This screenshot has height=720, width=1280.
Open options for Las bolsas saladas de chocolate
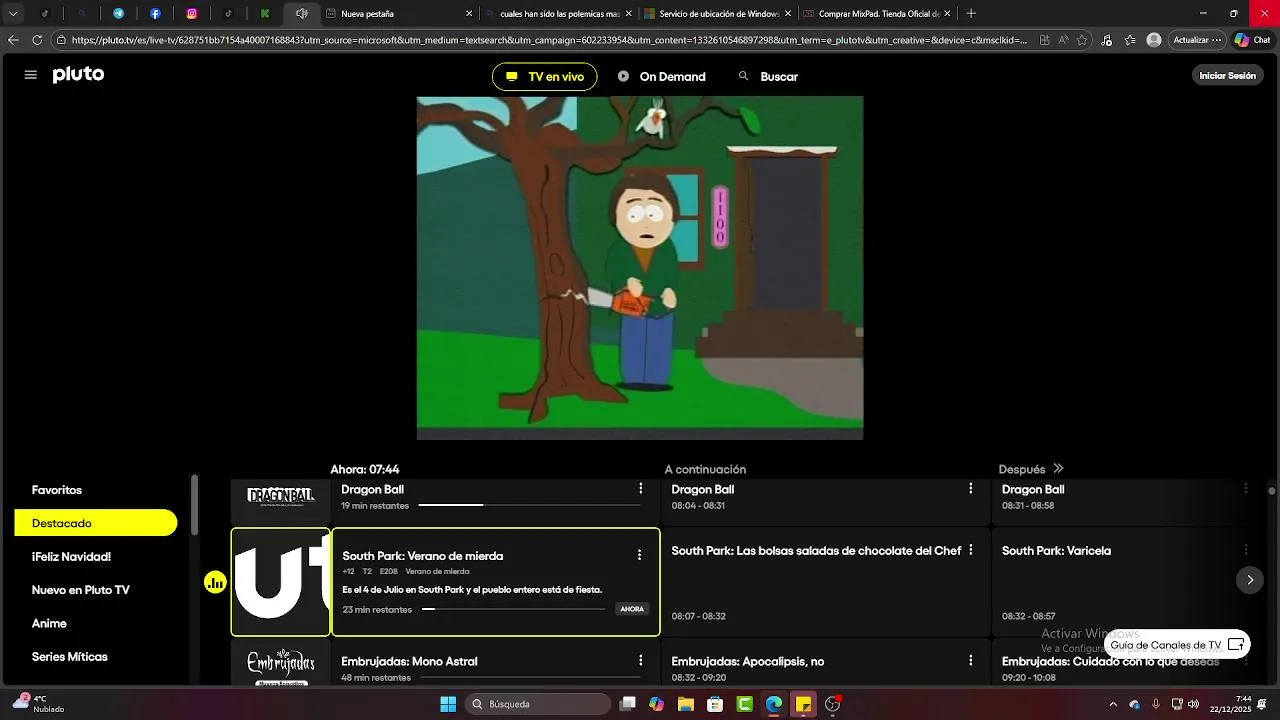click(970, 550)
